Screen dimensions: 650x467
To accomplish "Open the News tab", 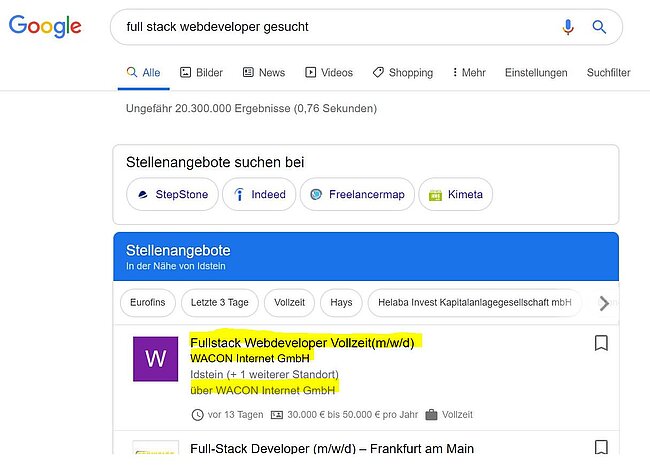I will click(264, 73).
